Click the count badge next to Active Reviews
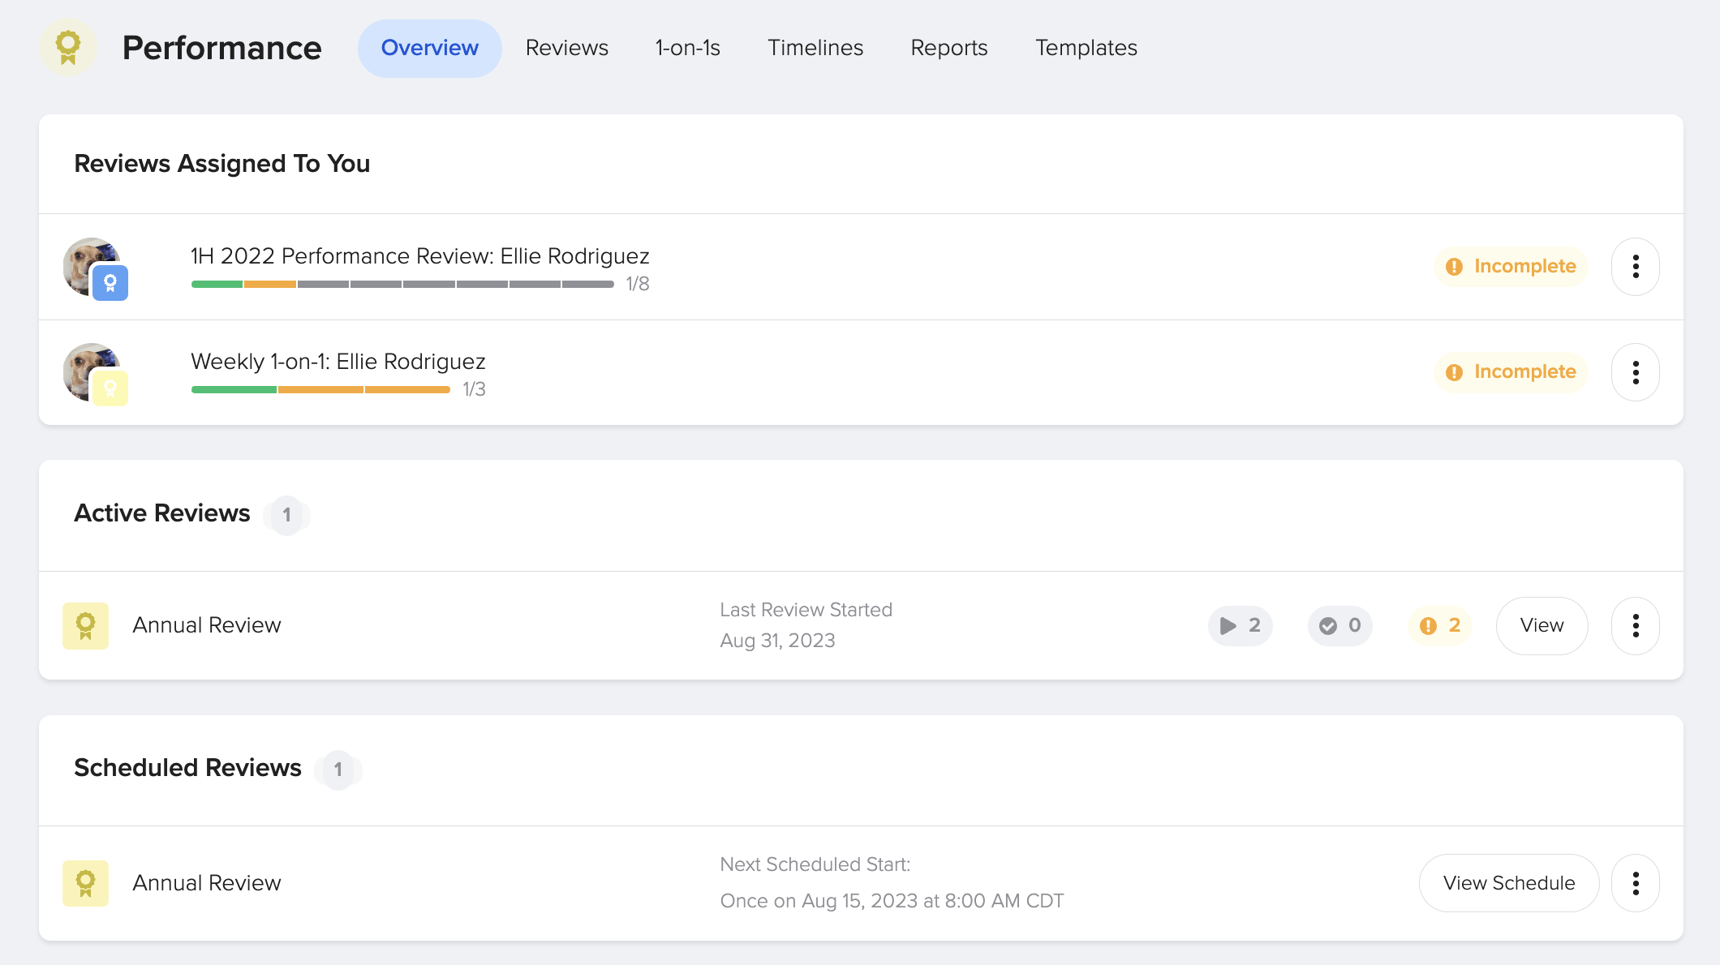Image resolution: width=1720 pixels, height=965 pixels. [287, 515]
